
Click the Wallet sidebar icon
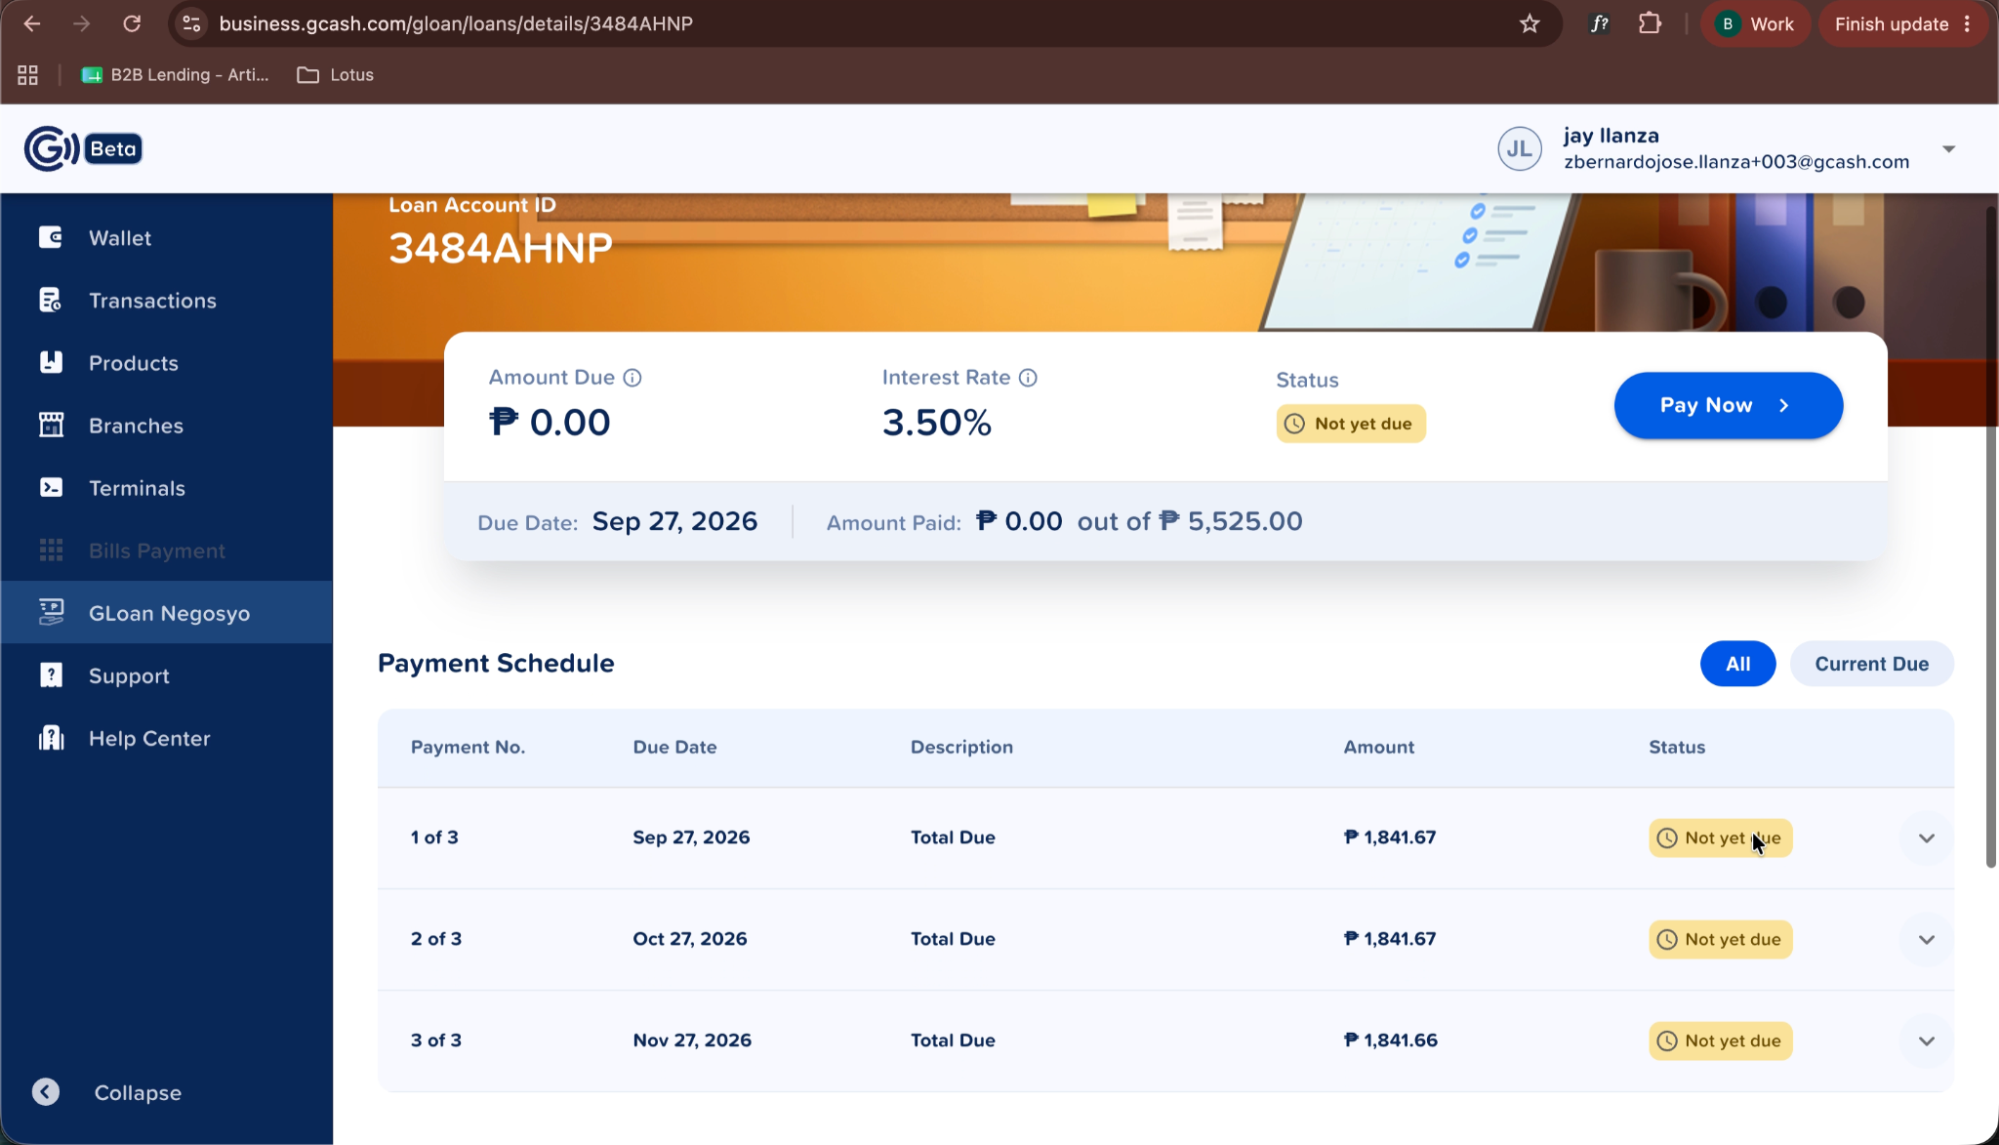51,237
